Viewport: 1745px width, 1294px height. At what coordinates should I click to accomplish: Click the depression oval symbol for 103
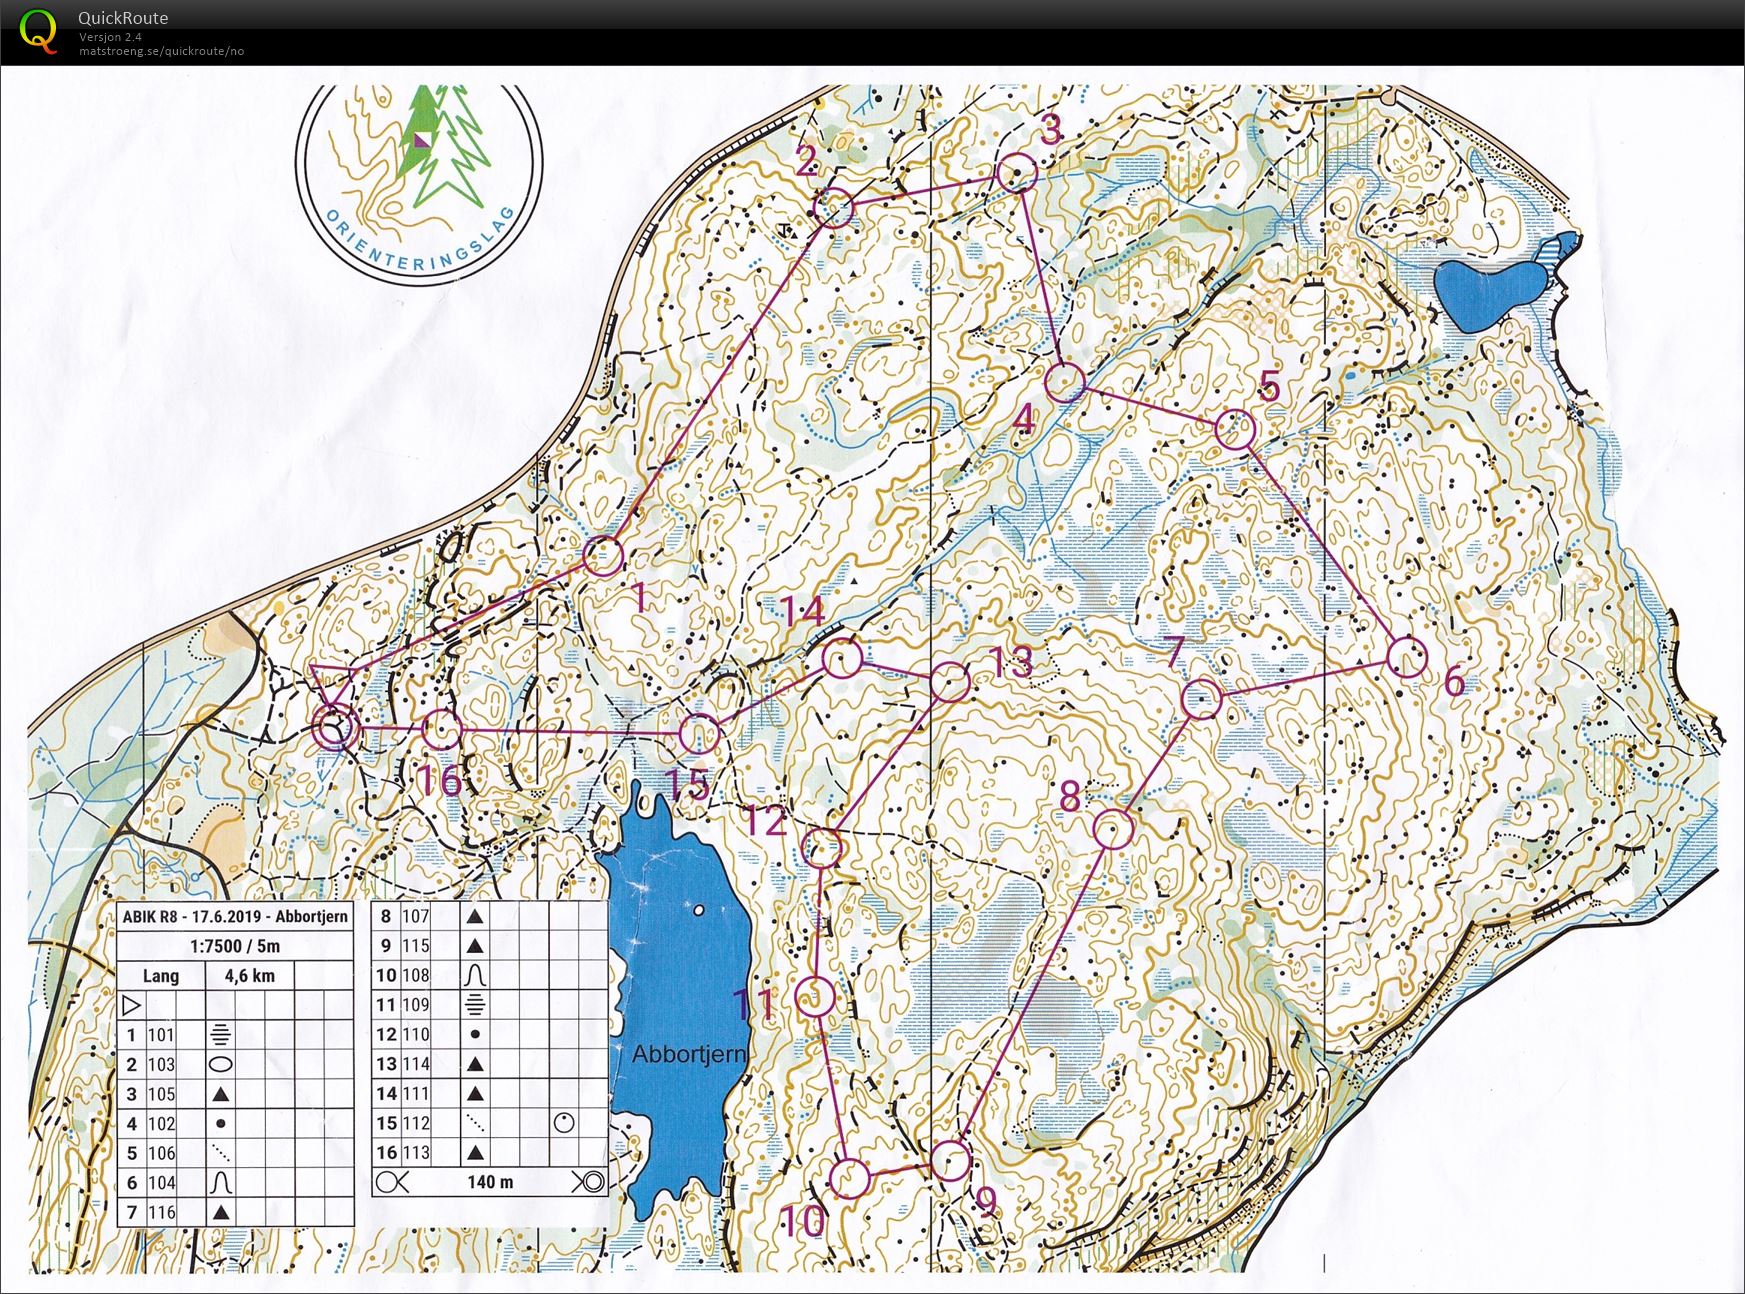(x=220, y=1064)
